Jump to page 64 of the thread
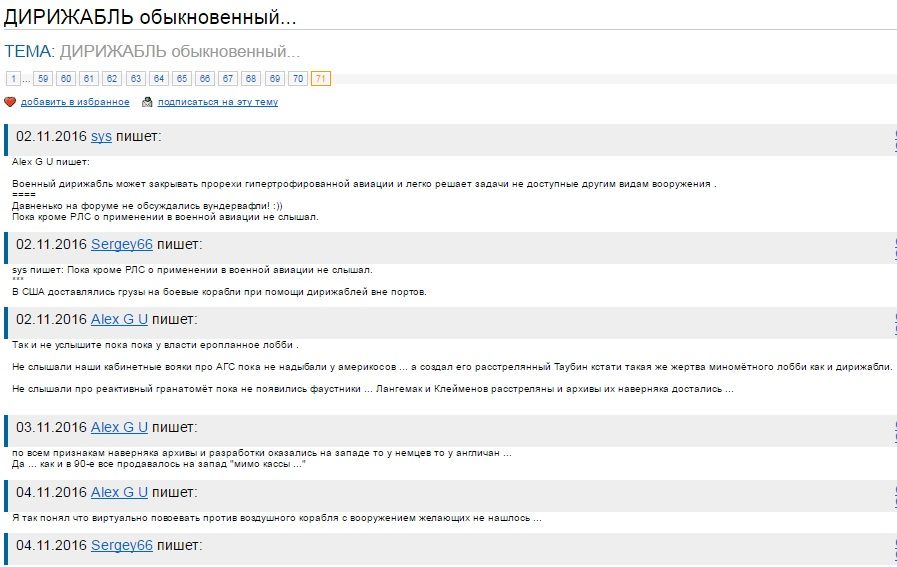This screenshot has width=897, height=567. pos(158,78)
